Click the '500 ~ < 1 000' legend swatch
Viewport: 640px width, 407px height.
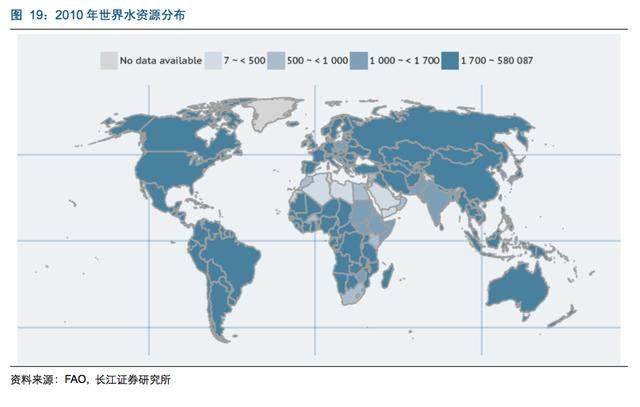coord(276,60)
